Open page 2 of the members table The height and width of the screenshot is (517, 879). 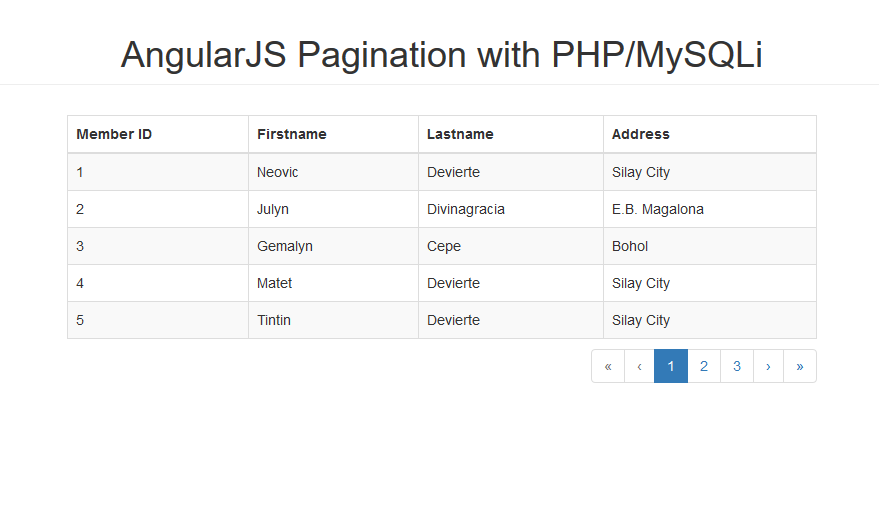click(x=704, y=366)
